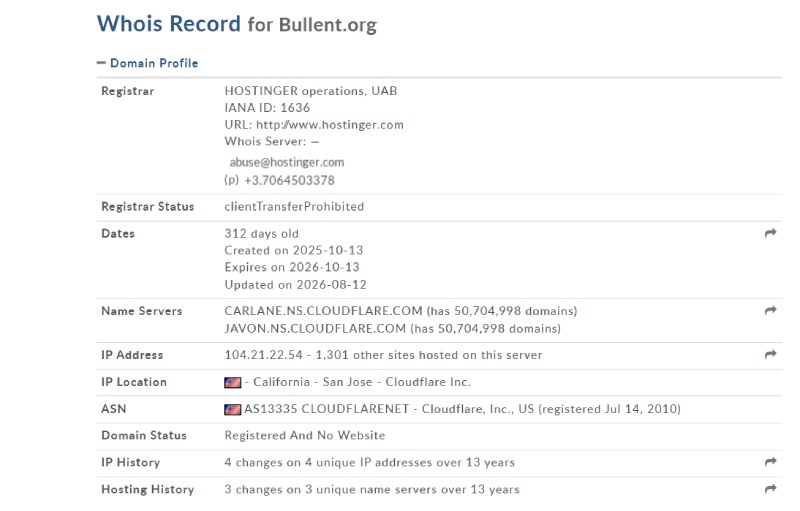Click the Domain Status row label
Image resolution: width=800 pixels, height=511 pixels.
point(144,436)
